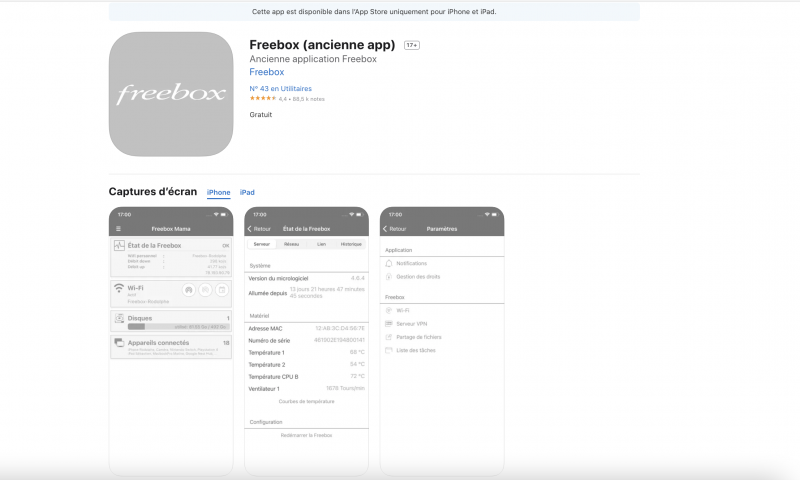
Task: Select the Historique segment tab
Action: [x=351, y=244]
